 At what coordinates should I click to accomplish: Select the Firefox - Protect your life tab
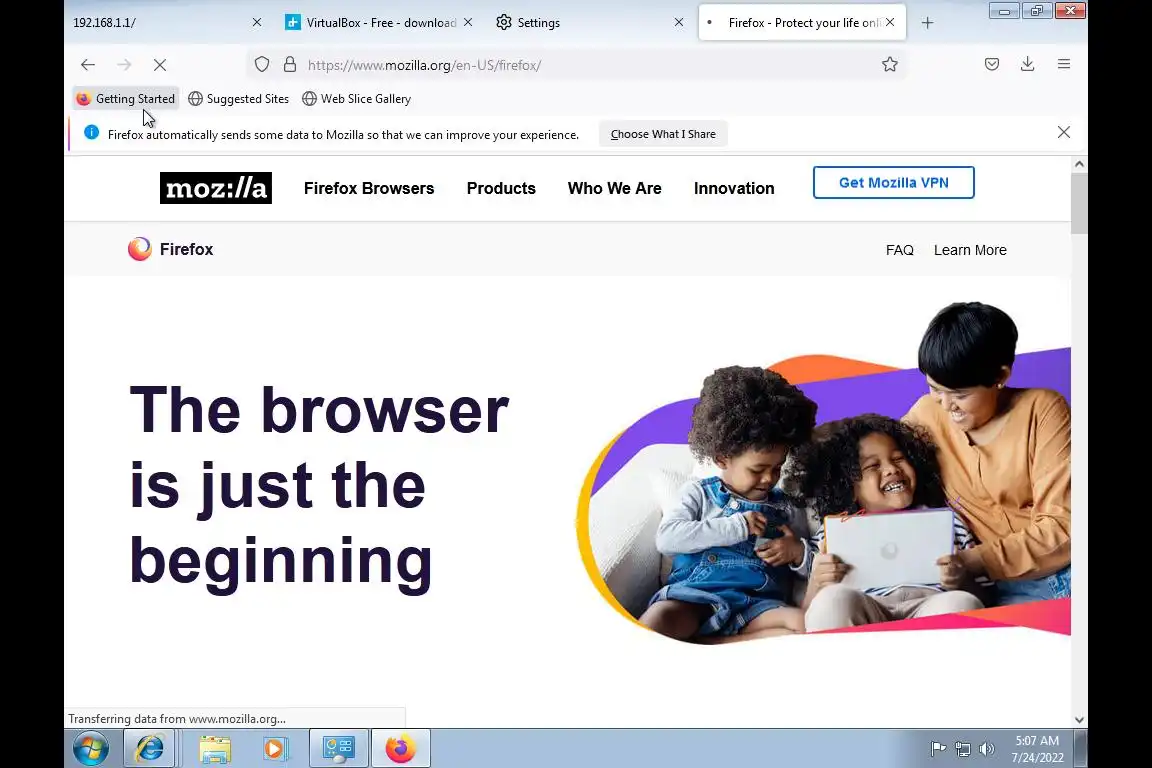coord(802,23)
